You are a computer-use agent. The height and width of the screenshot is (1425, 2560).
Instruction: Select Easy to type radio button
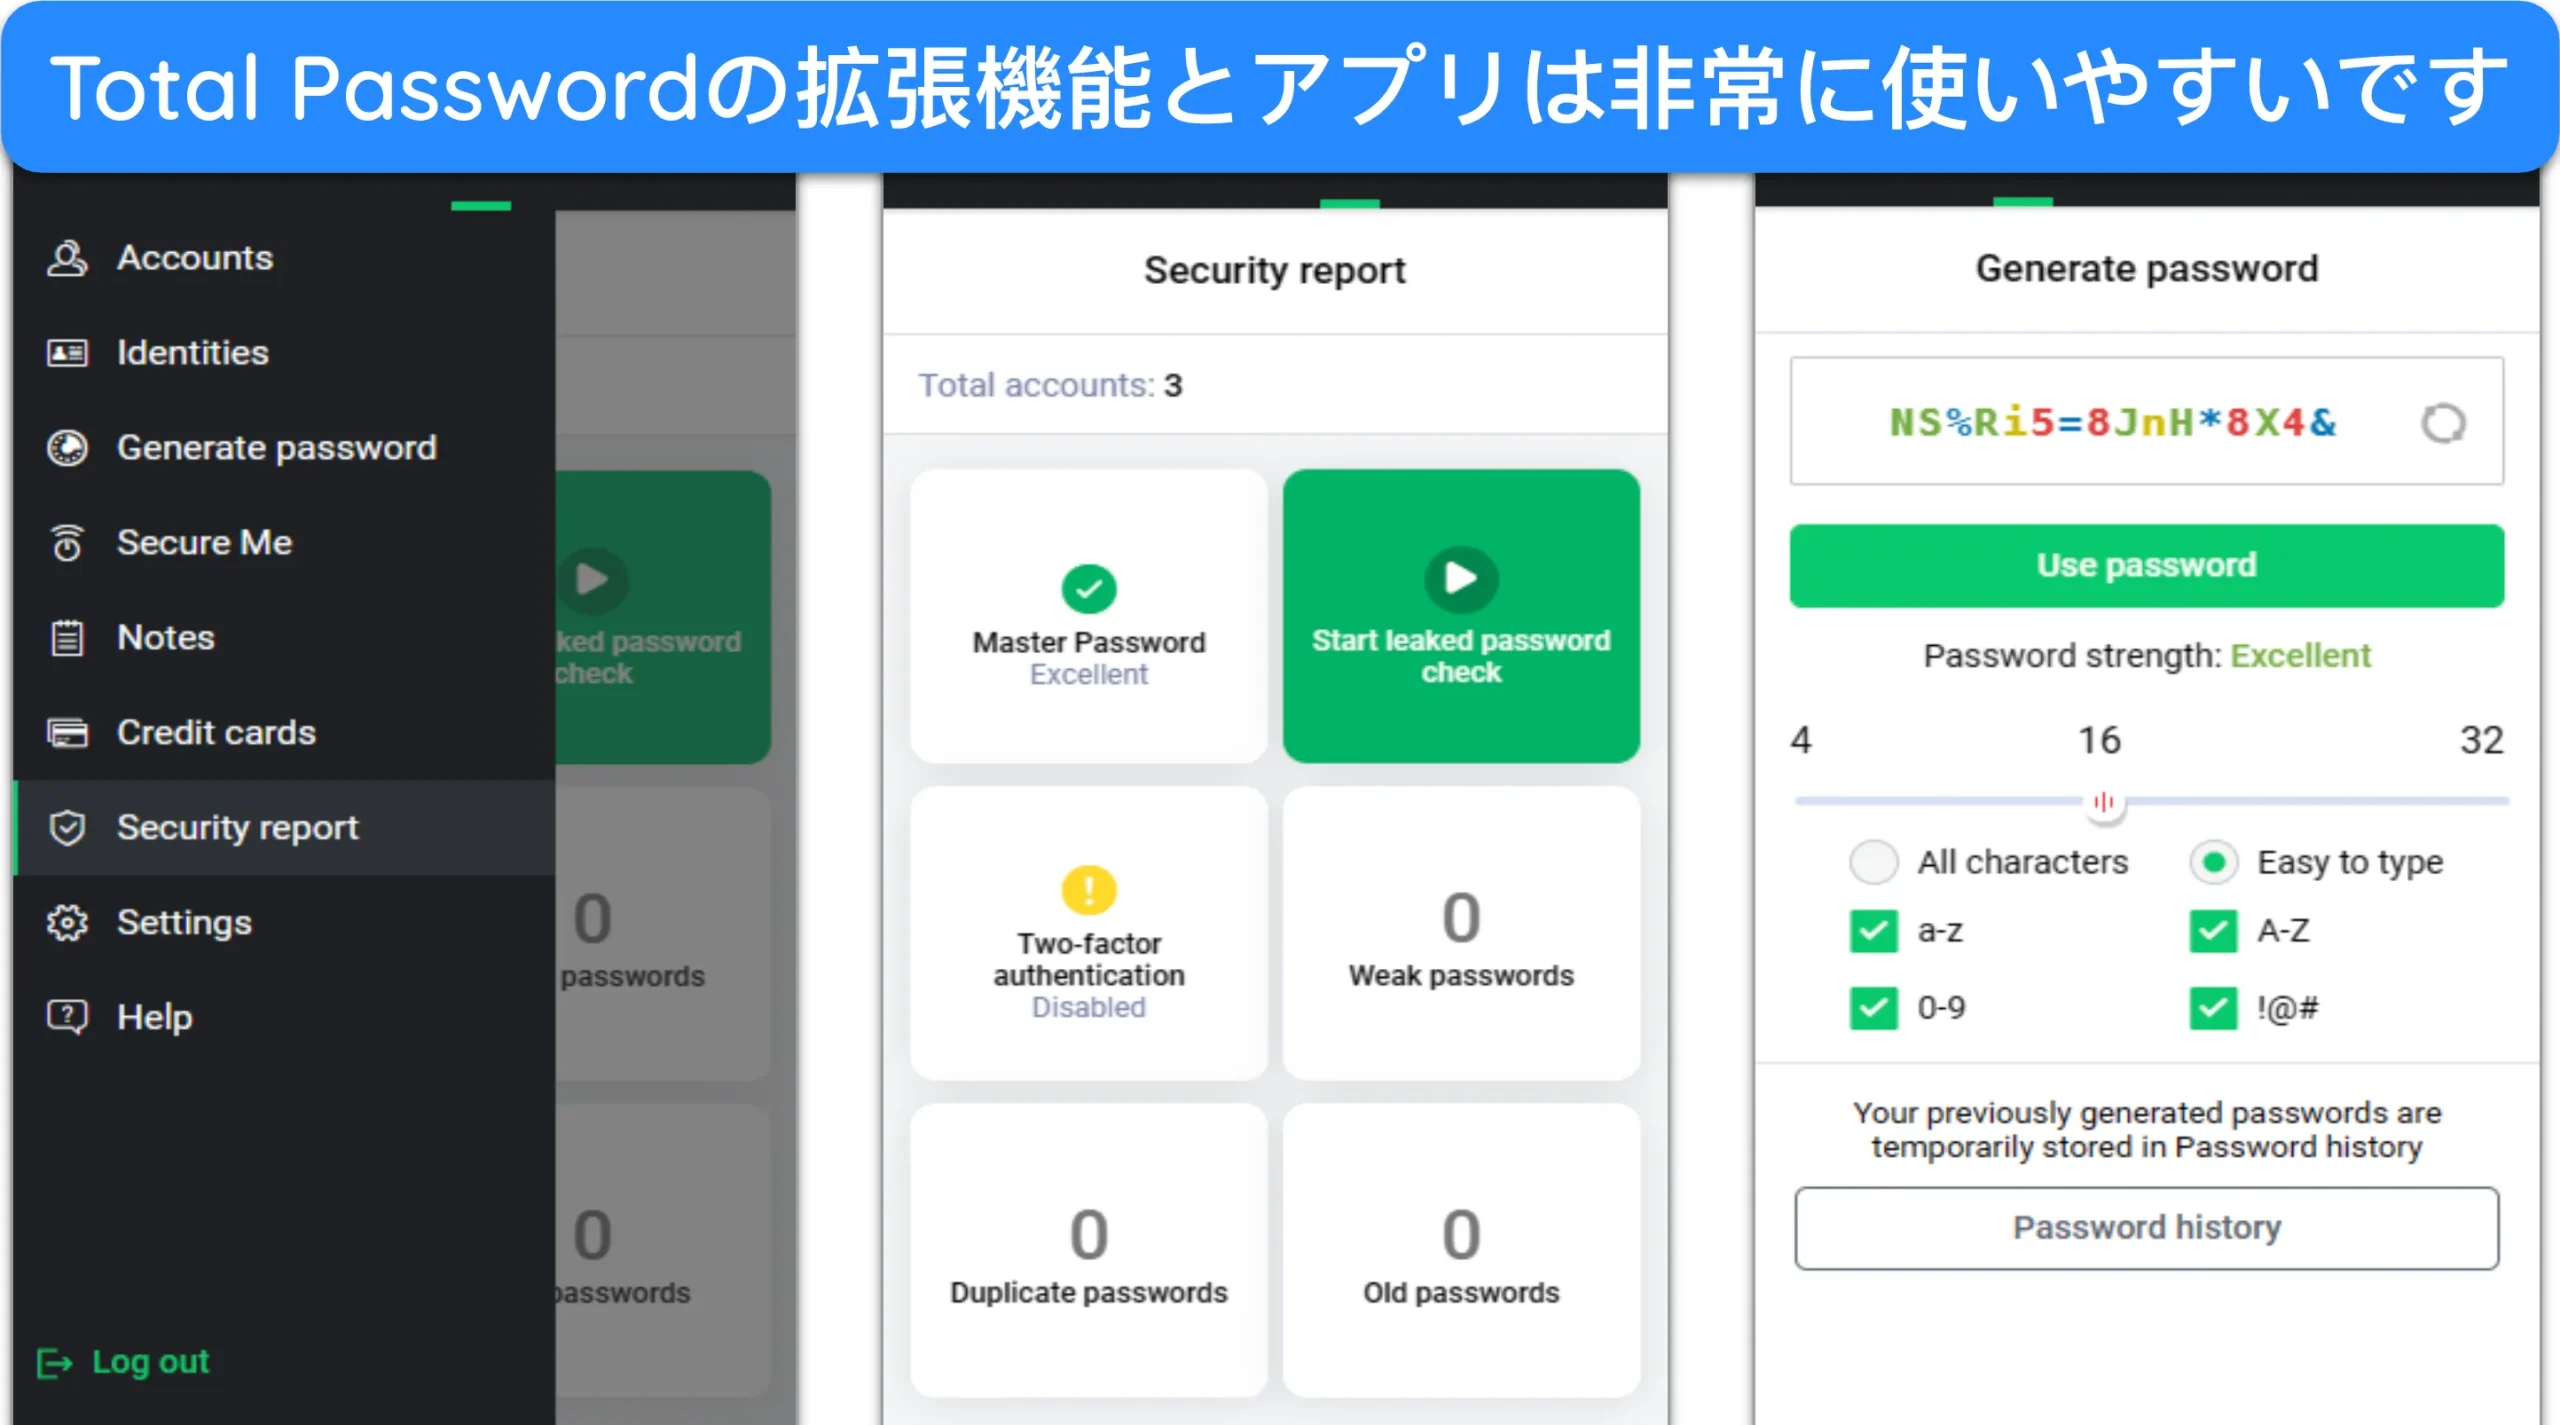coord(2213,862)
